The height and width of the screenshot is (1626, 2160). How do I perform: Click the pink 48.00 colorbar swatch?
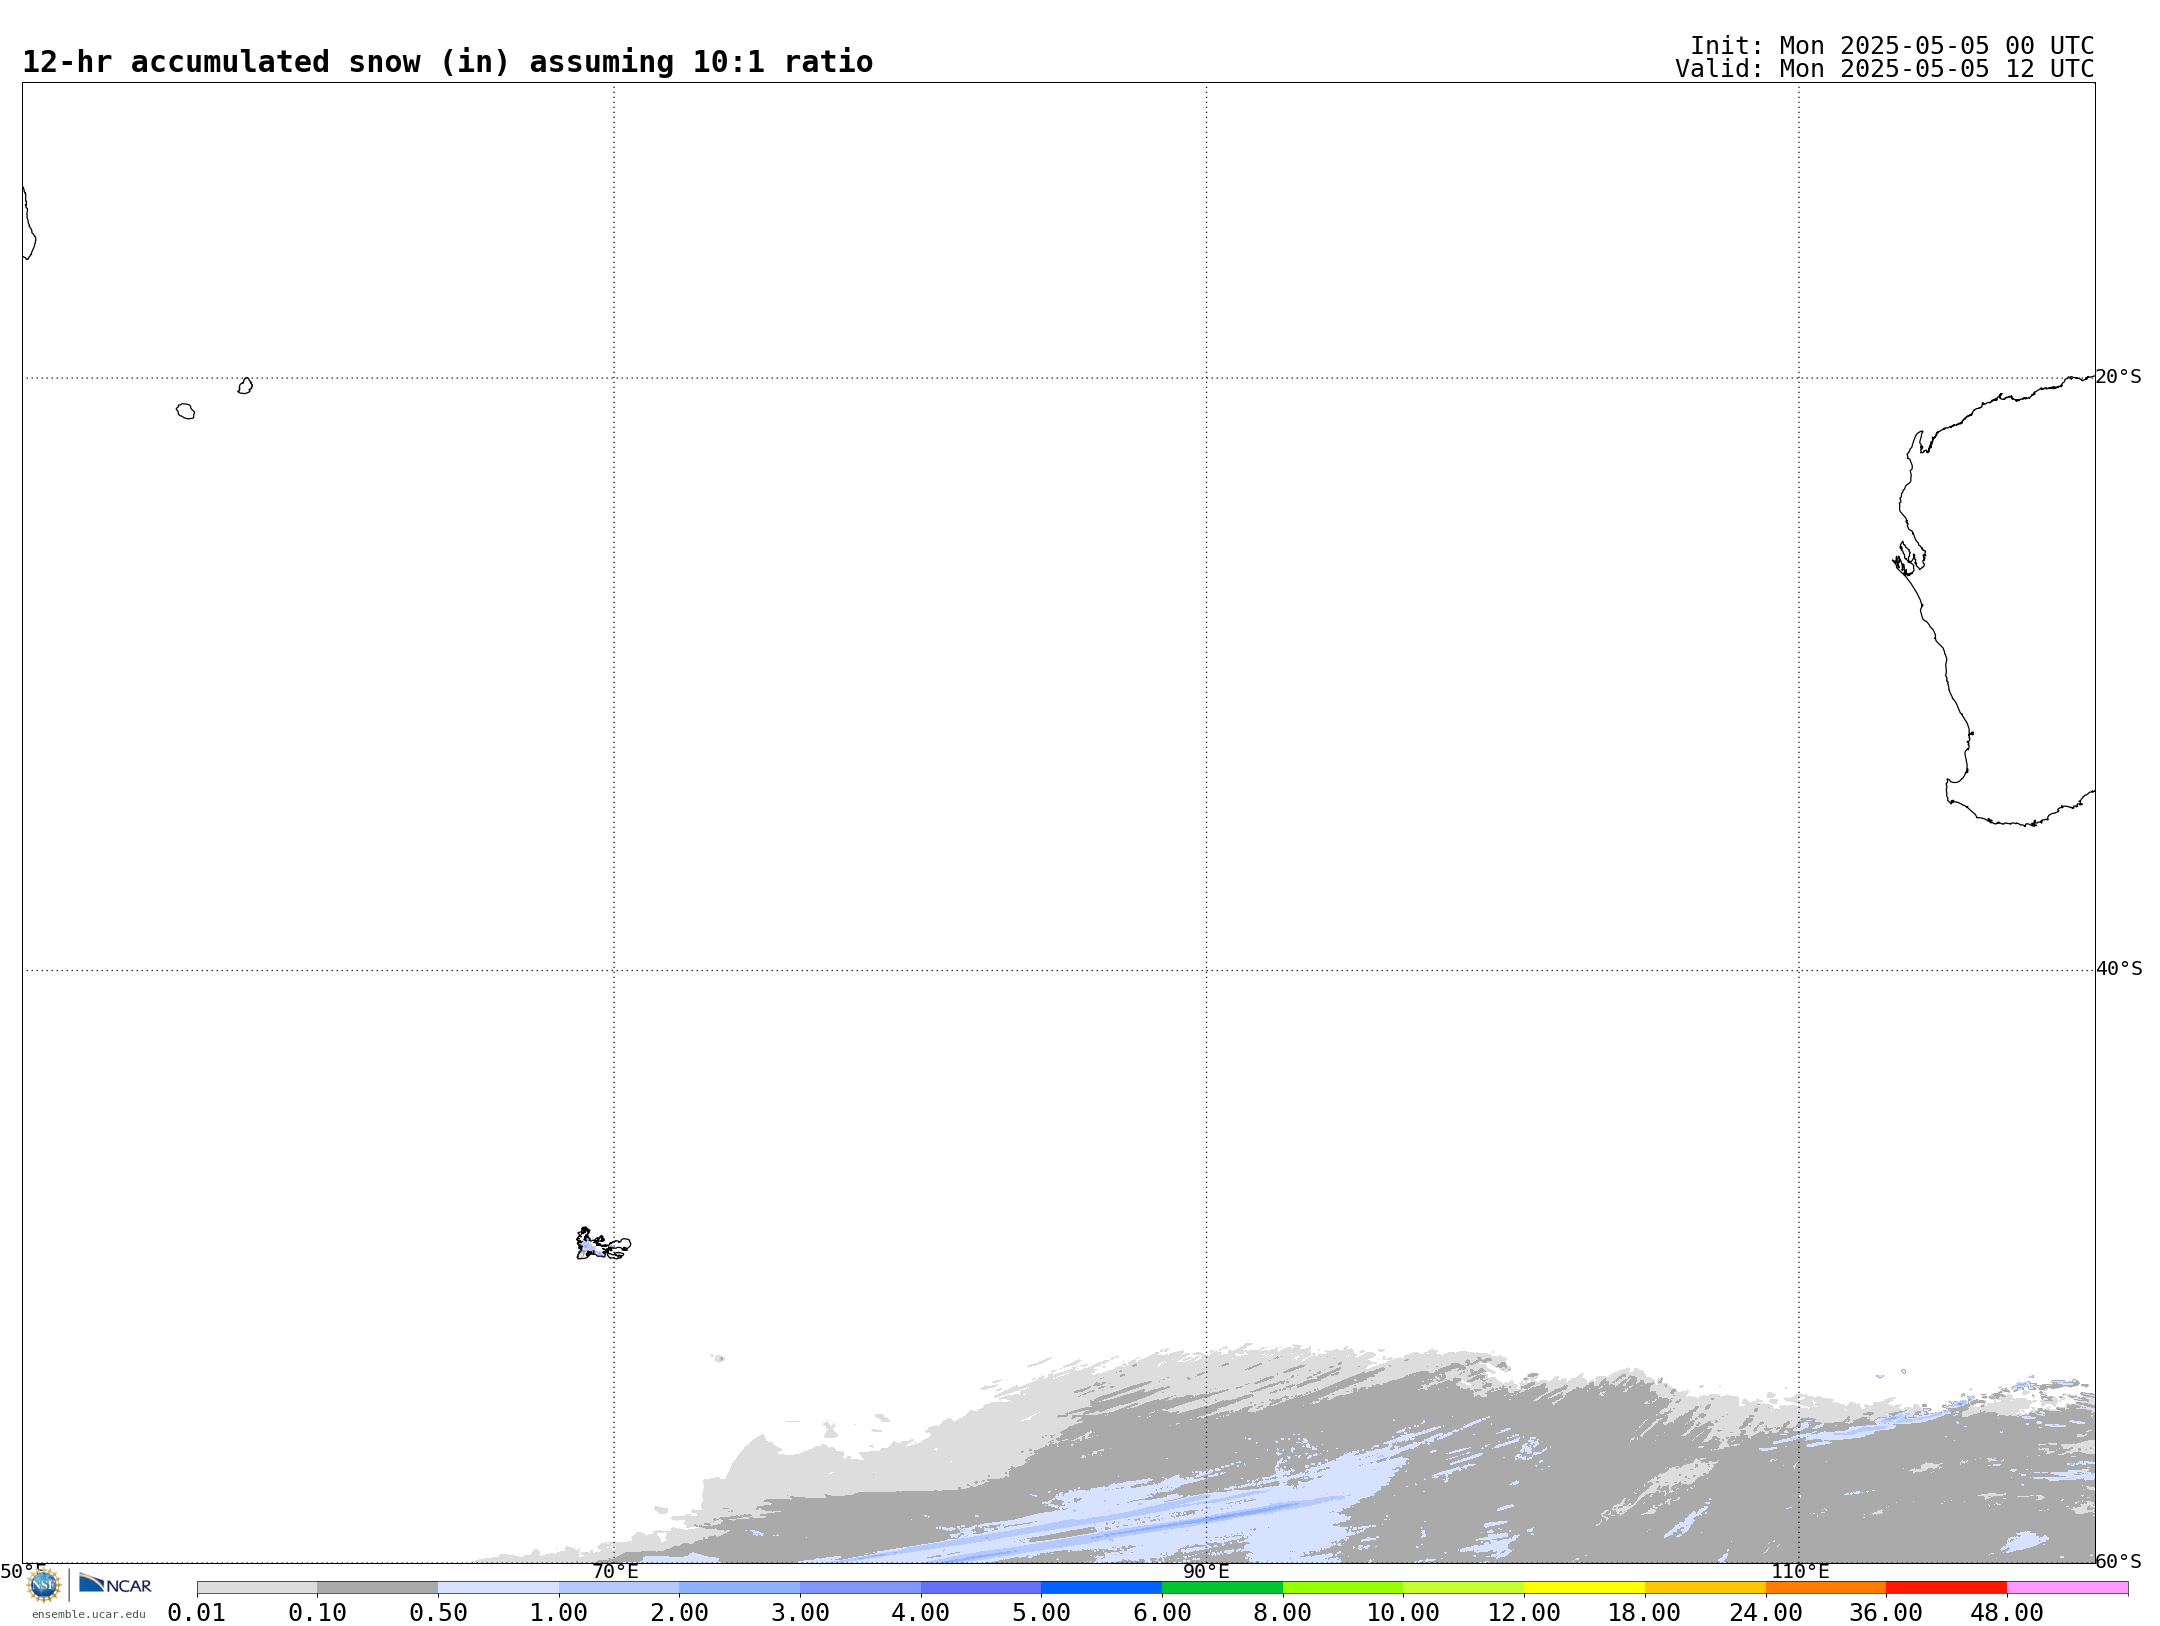[2067, 1588]
